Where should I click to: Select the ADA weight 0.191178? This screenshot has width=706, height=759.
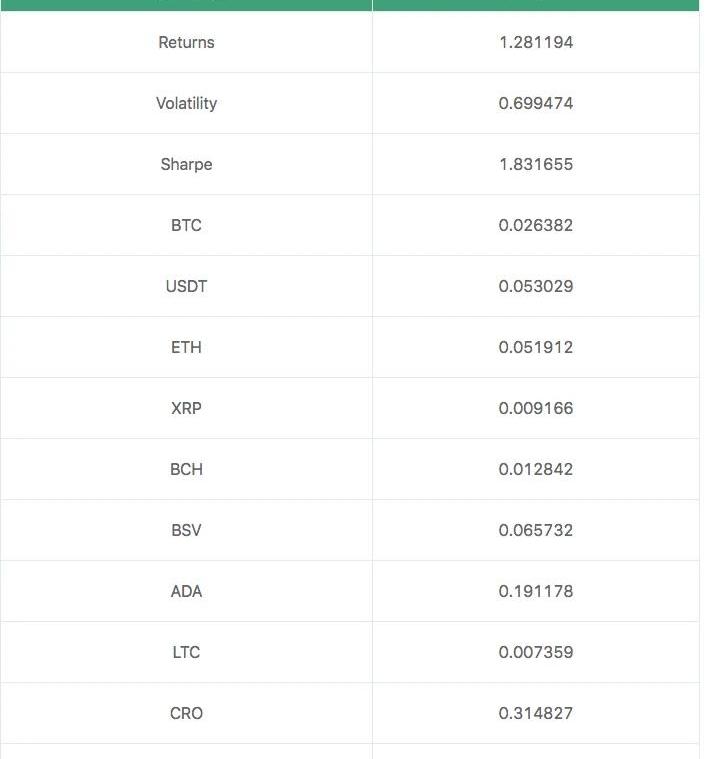point(535,591)
